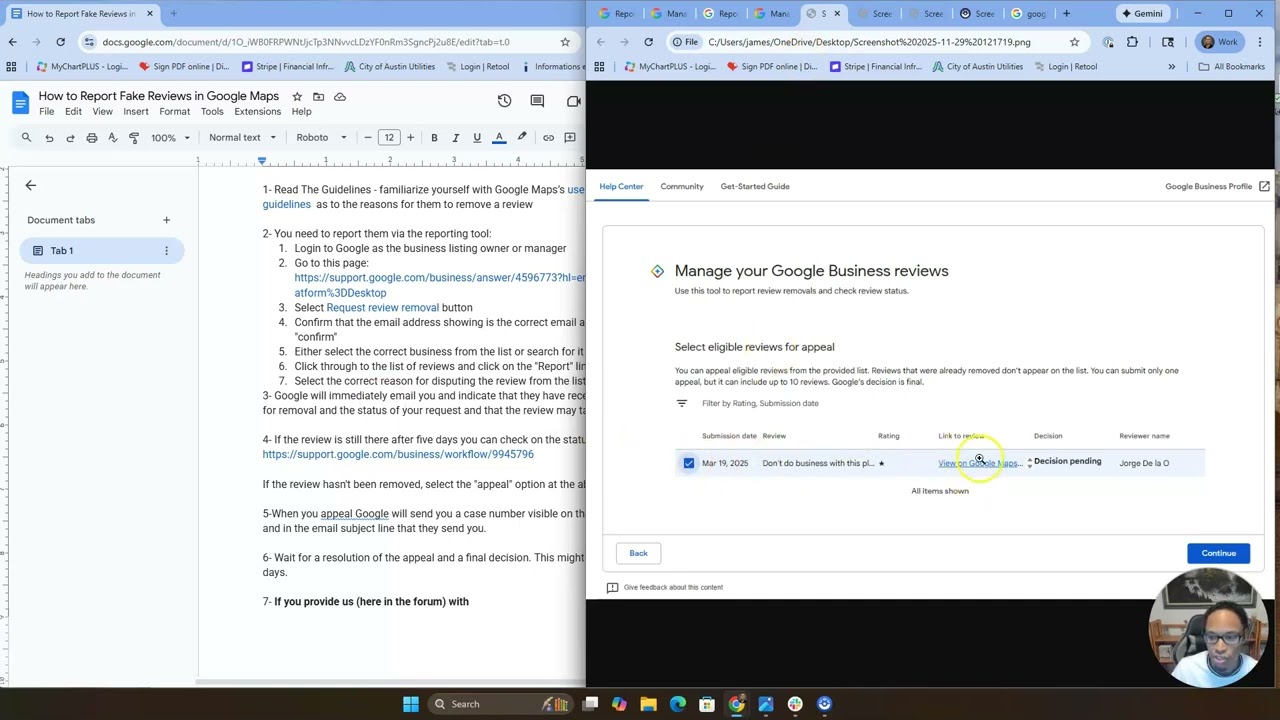
Task: Uncheck the Mar 19, 2025 review checkbox
Action: pos(689,463)
